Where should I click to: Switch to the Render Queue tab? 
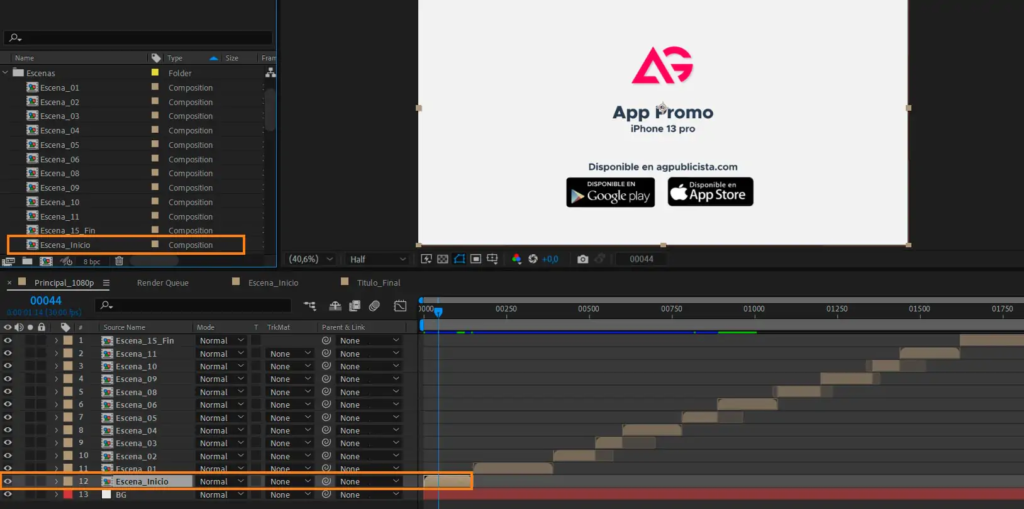(x=163, y=283)
